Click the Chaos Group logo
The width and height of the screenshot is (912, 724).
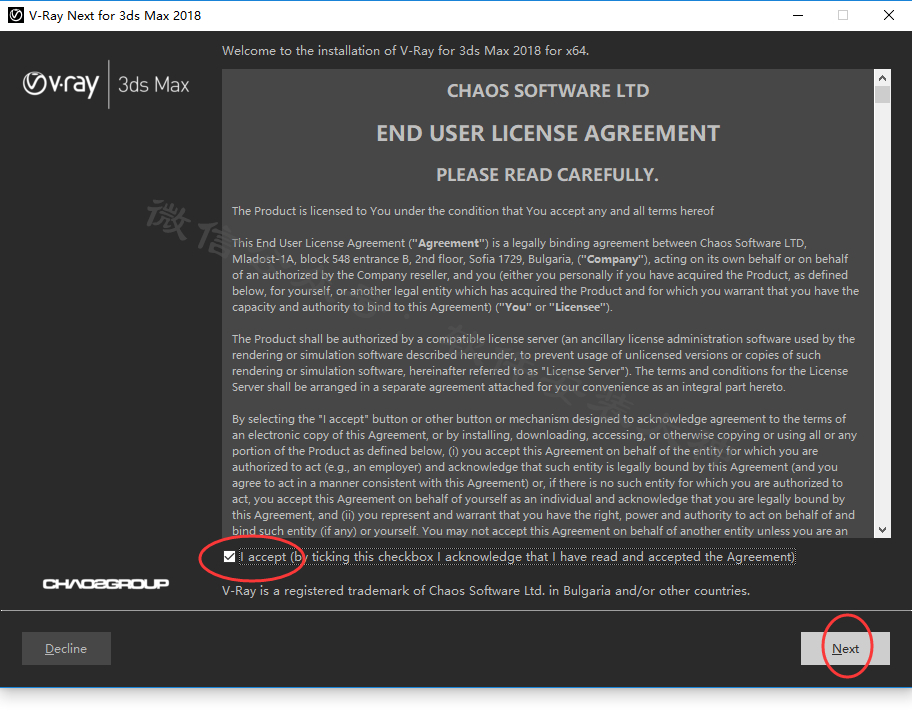(x=106, y=583)
